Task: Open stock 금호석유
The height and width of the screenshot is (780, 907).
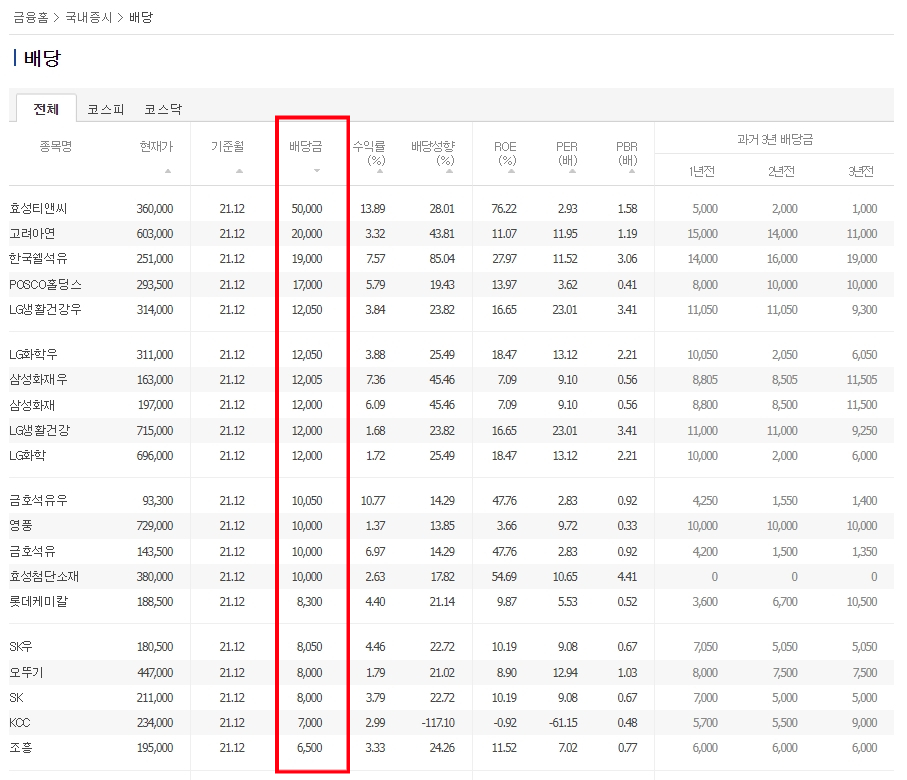Action: coord(32,551)
